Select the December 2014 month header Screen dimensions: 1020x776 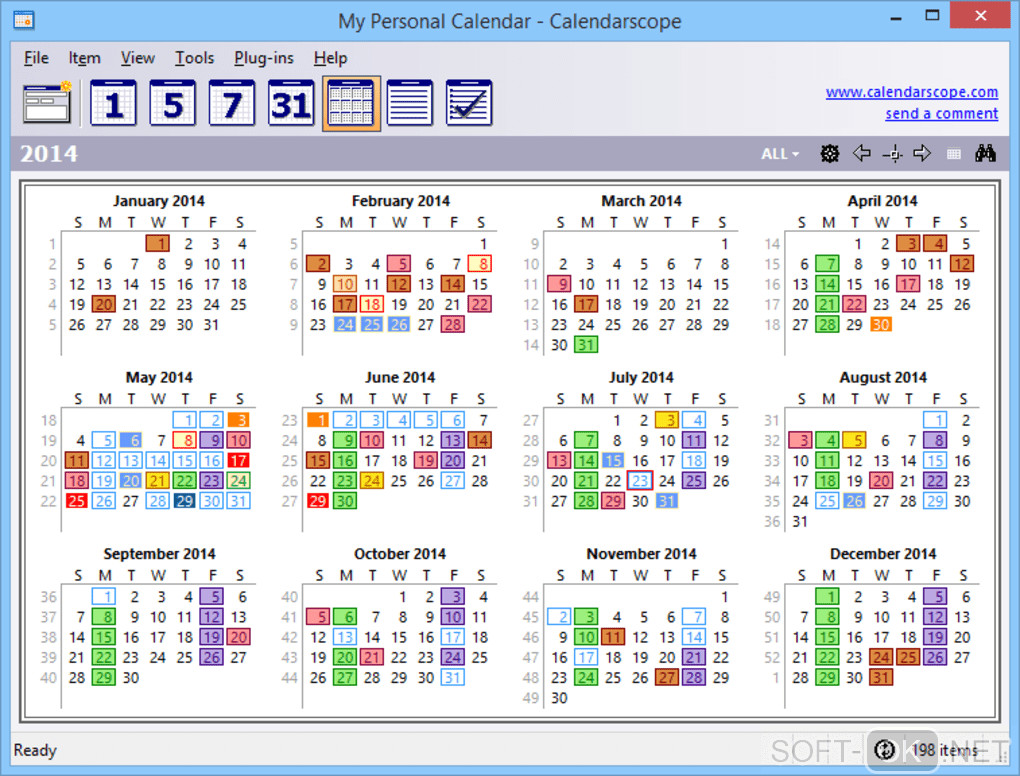[883, 554]
